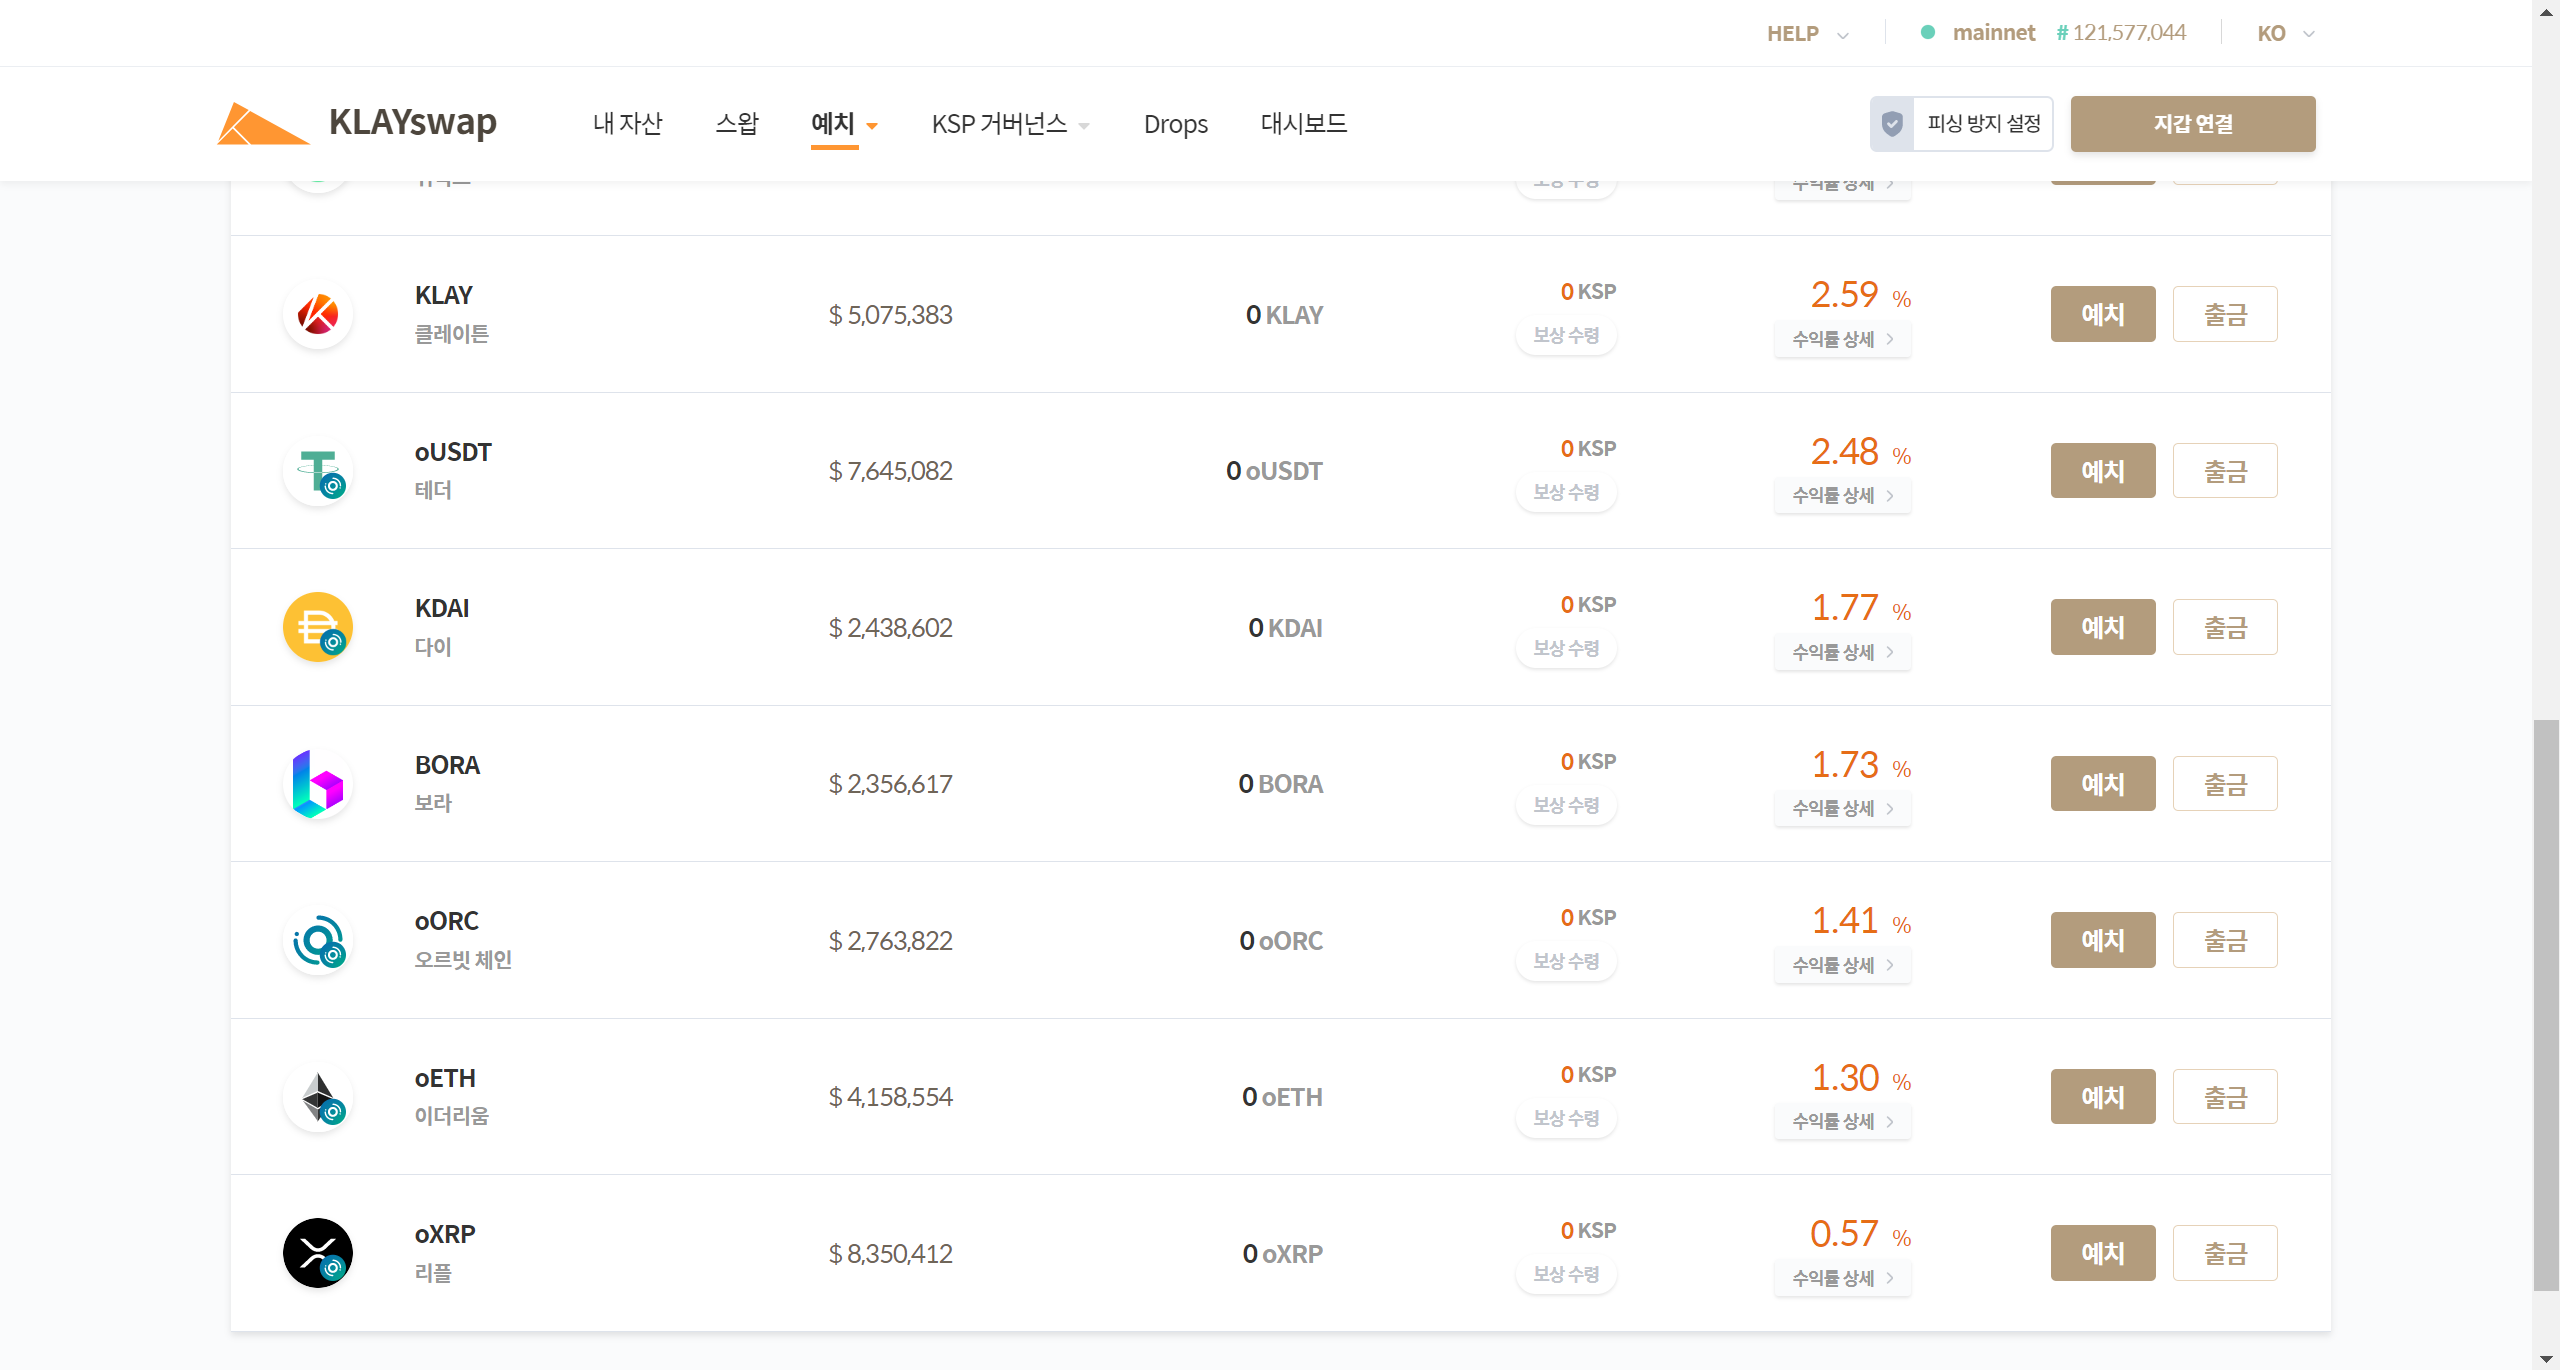
Task: Click 지갑 연결 button
Action: [x=2192, y=124]
